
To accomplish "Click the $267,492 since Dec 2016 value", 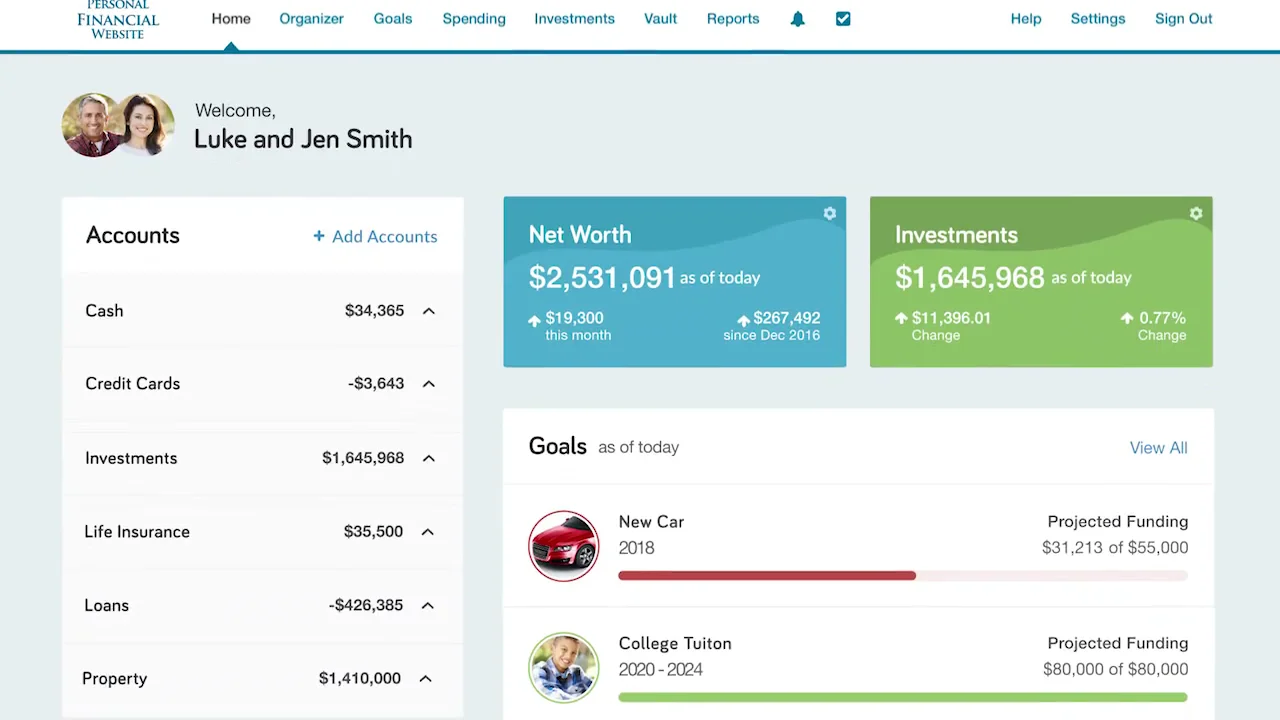I will coord(786,318).
